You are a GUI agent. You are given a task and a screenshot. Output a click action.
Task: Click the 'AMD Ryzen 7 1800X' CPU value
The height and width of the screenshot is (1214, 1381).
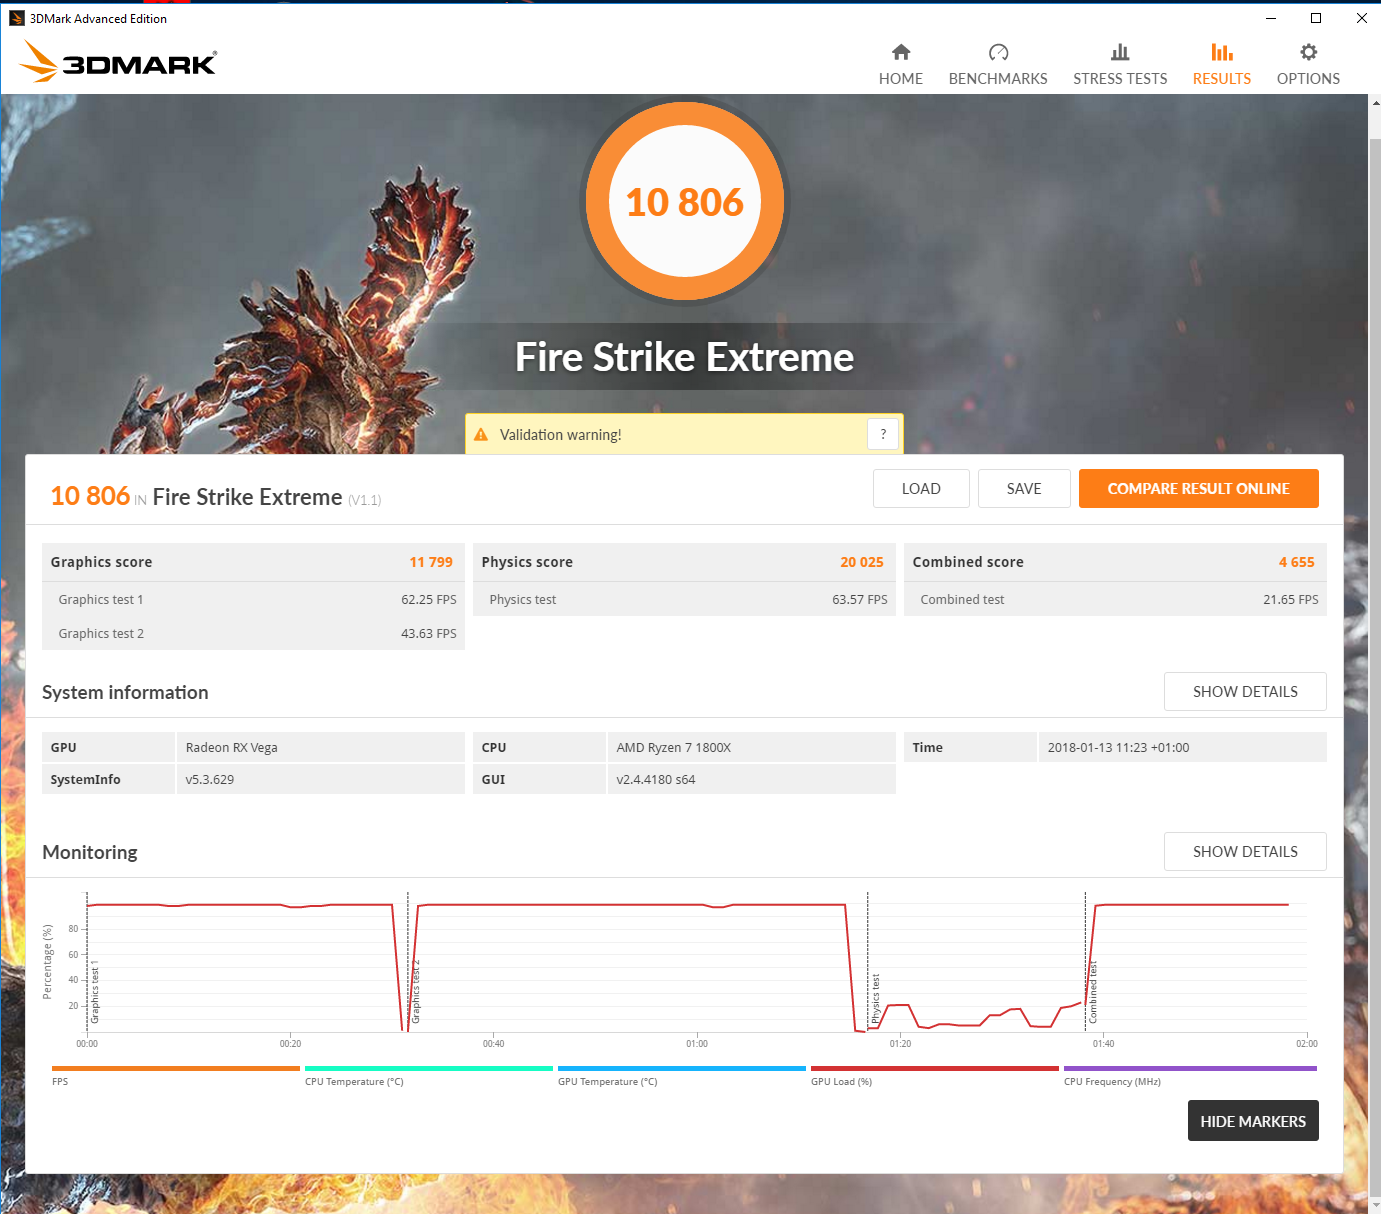(x=674, y=748)
